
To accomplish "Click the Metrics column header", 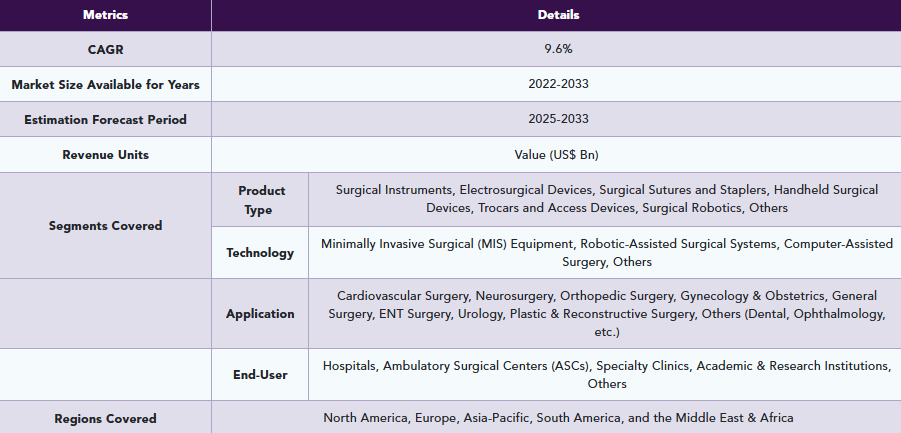I will [x=105, y=15].
